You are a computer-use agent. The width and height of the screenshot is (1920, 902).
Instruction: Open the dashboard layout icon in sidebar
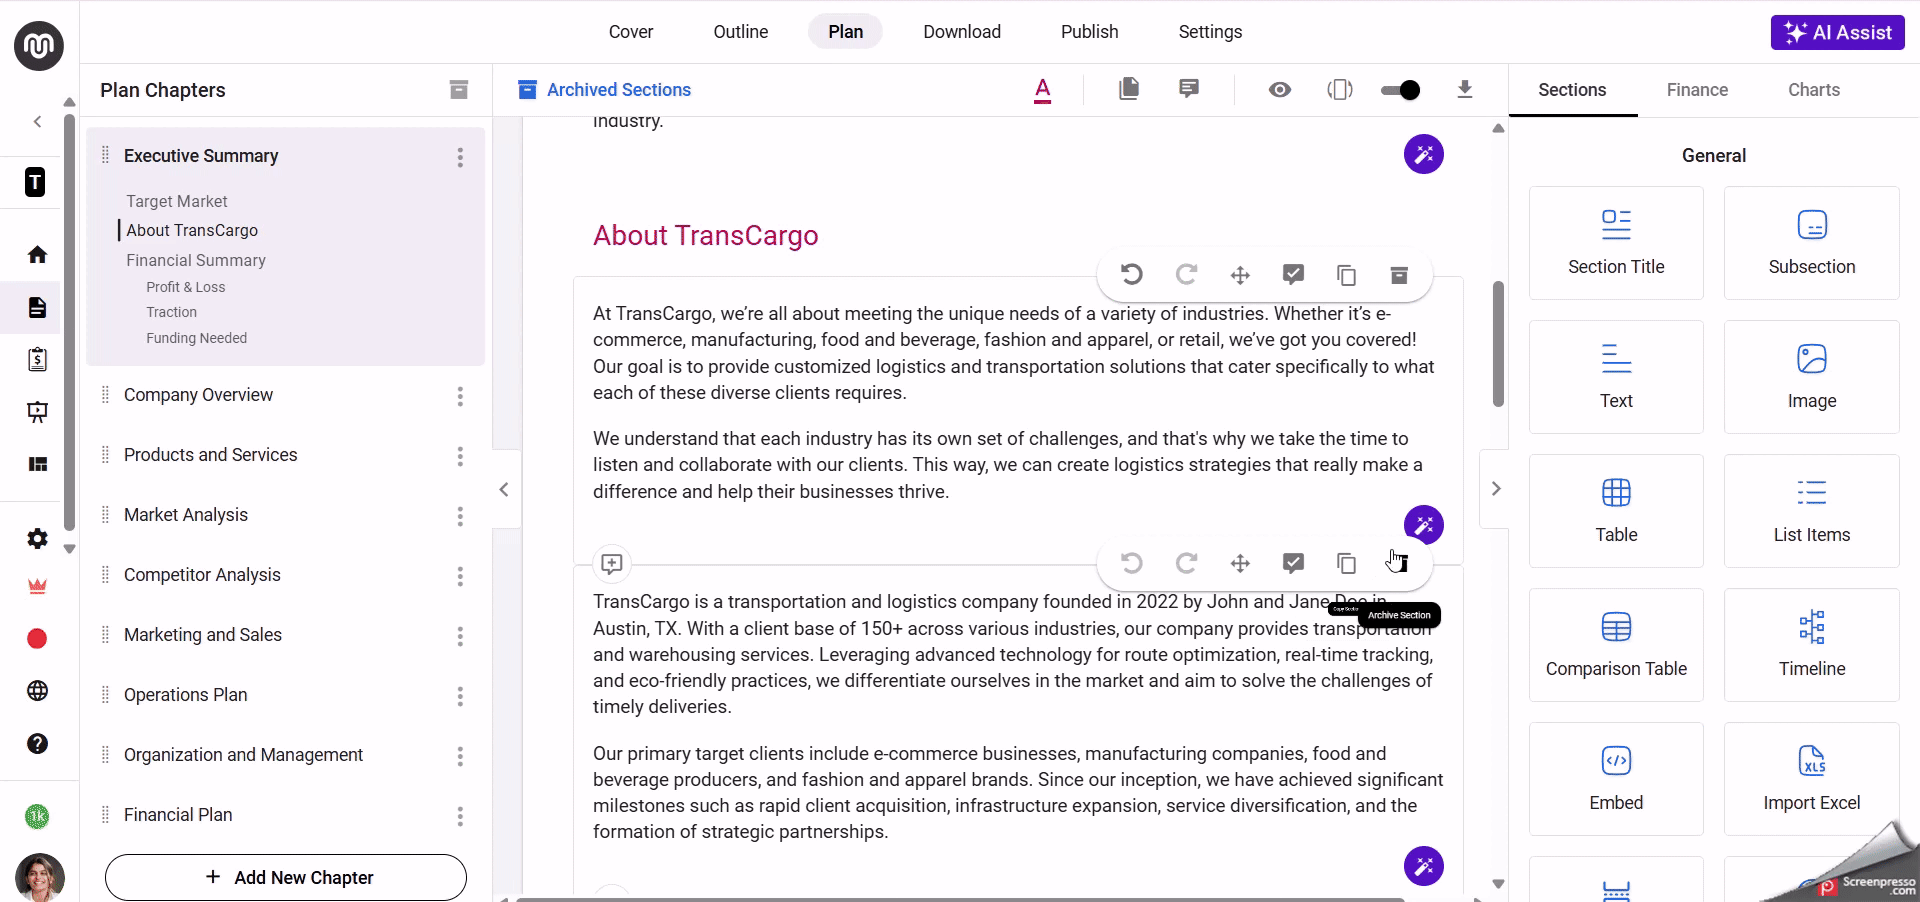37,464
